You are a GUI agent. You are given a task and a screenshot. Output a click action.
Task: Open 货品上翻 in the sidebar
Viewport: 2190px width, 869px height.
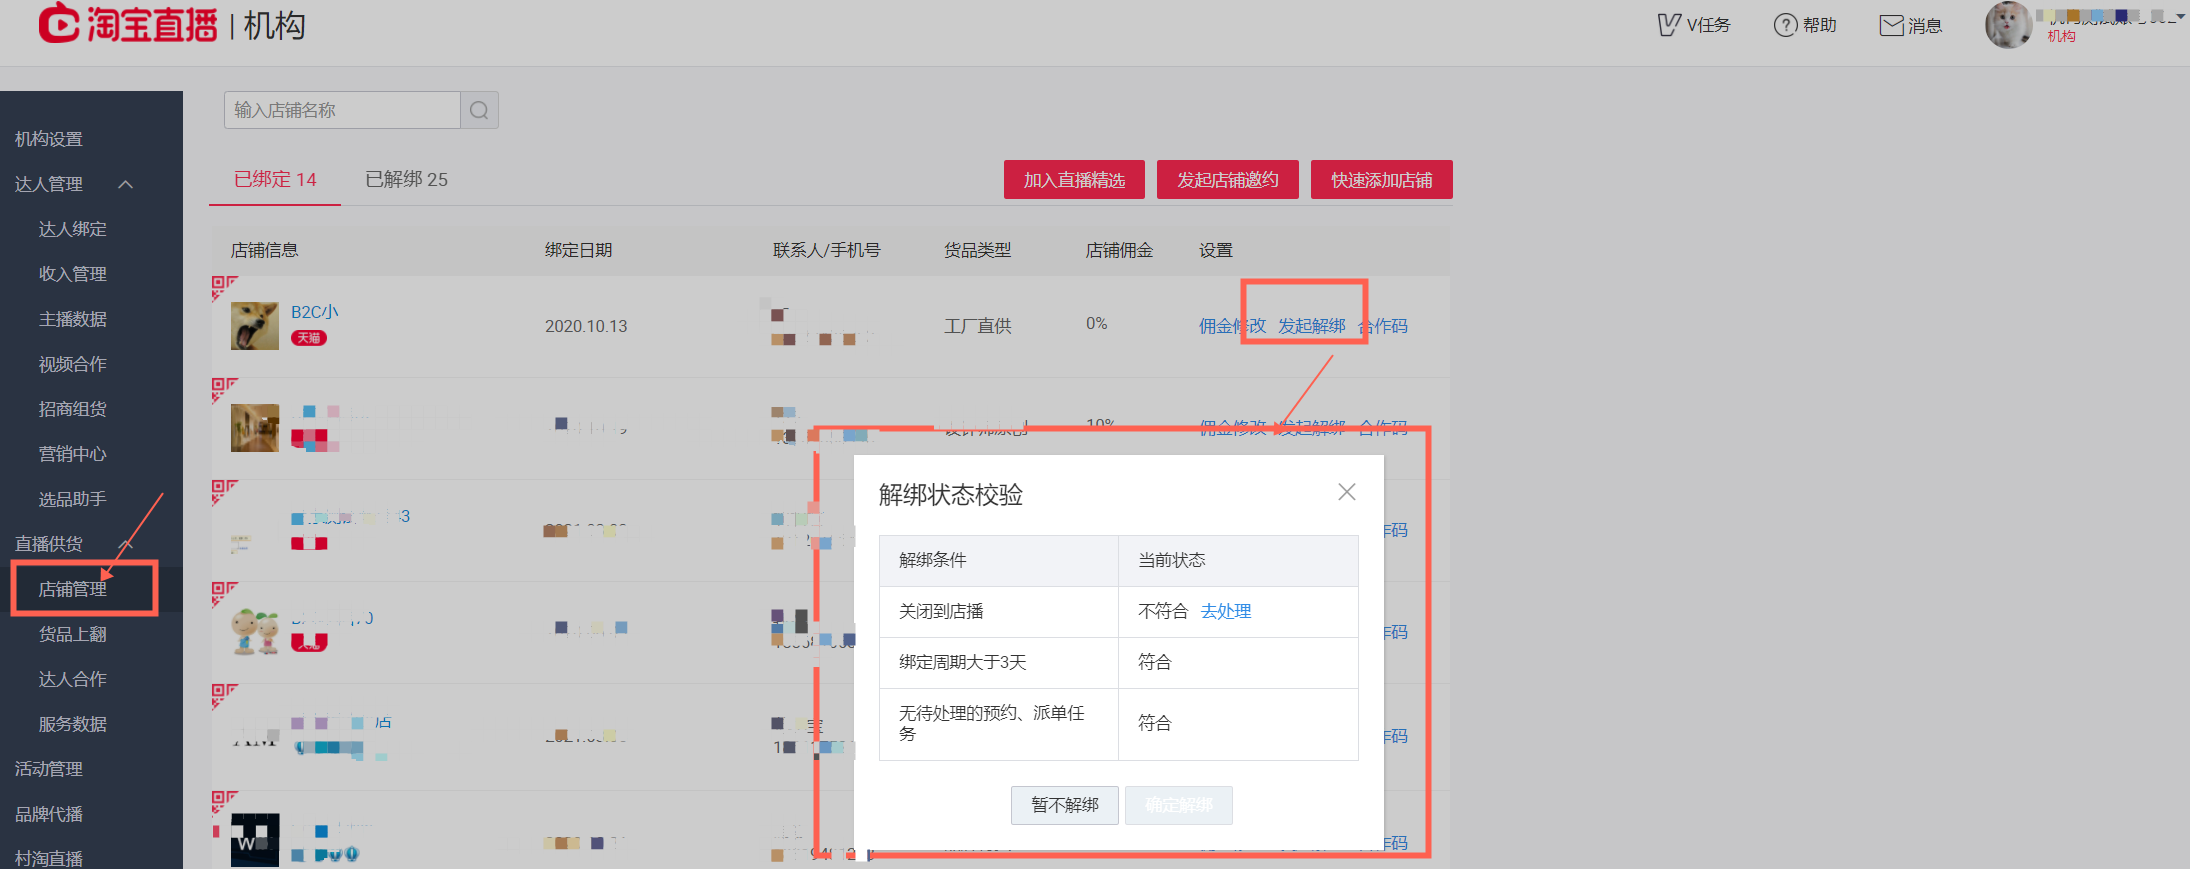(x=72, y=634)
